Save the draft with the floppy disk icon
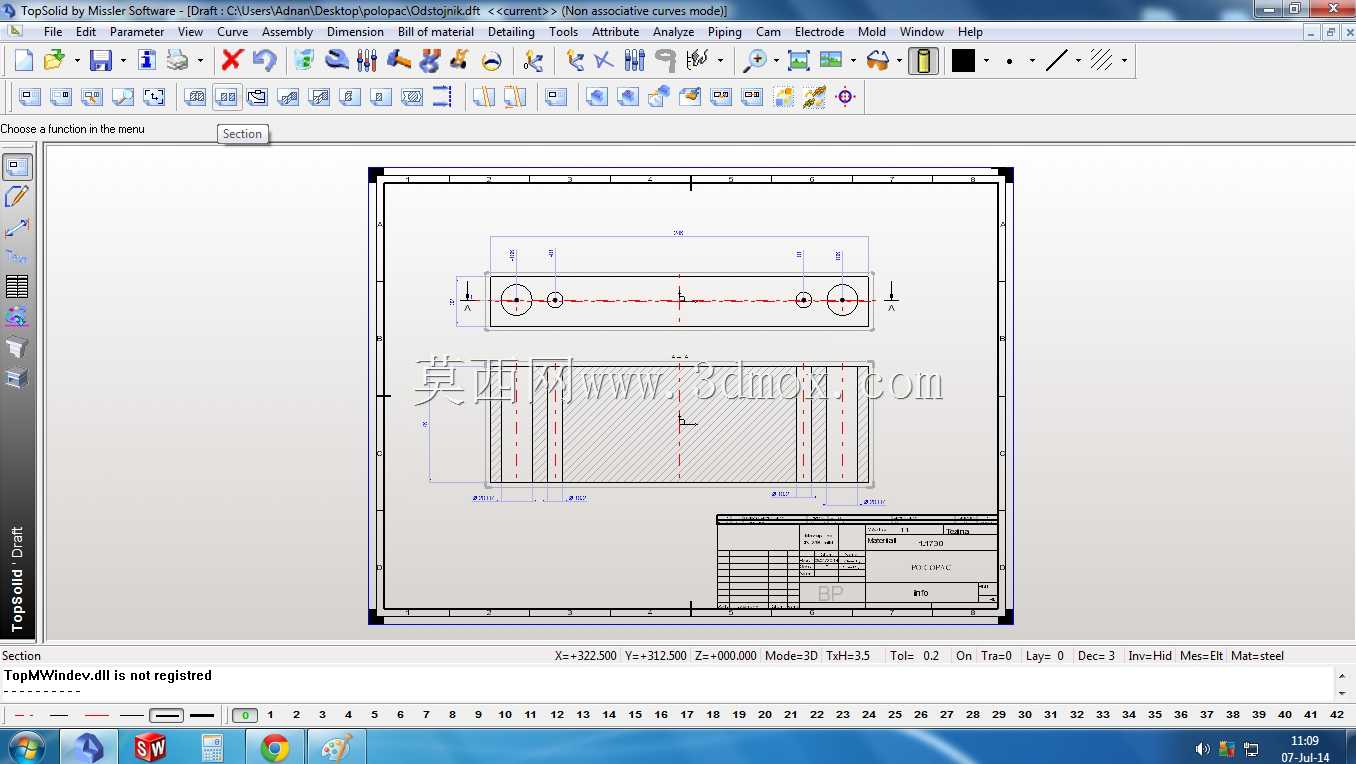The width and height of the screenshot is (1356, 764). [x=101, y=61]
